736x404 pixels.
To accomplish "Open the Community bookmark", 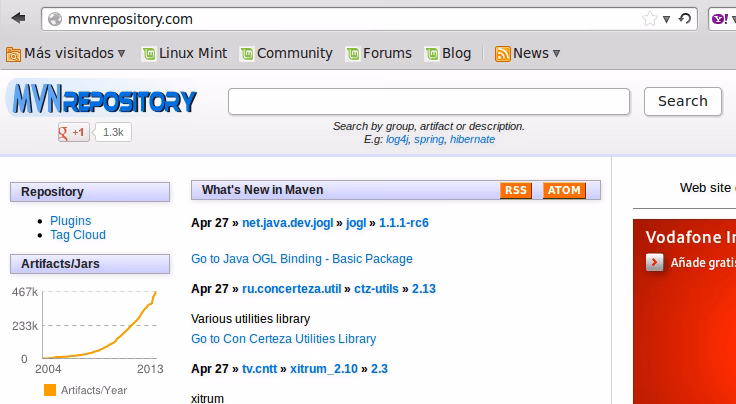I will (x=286, y=53).
